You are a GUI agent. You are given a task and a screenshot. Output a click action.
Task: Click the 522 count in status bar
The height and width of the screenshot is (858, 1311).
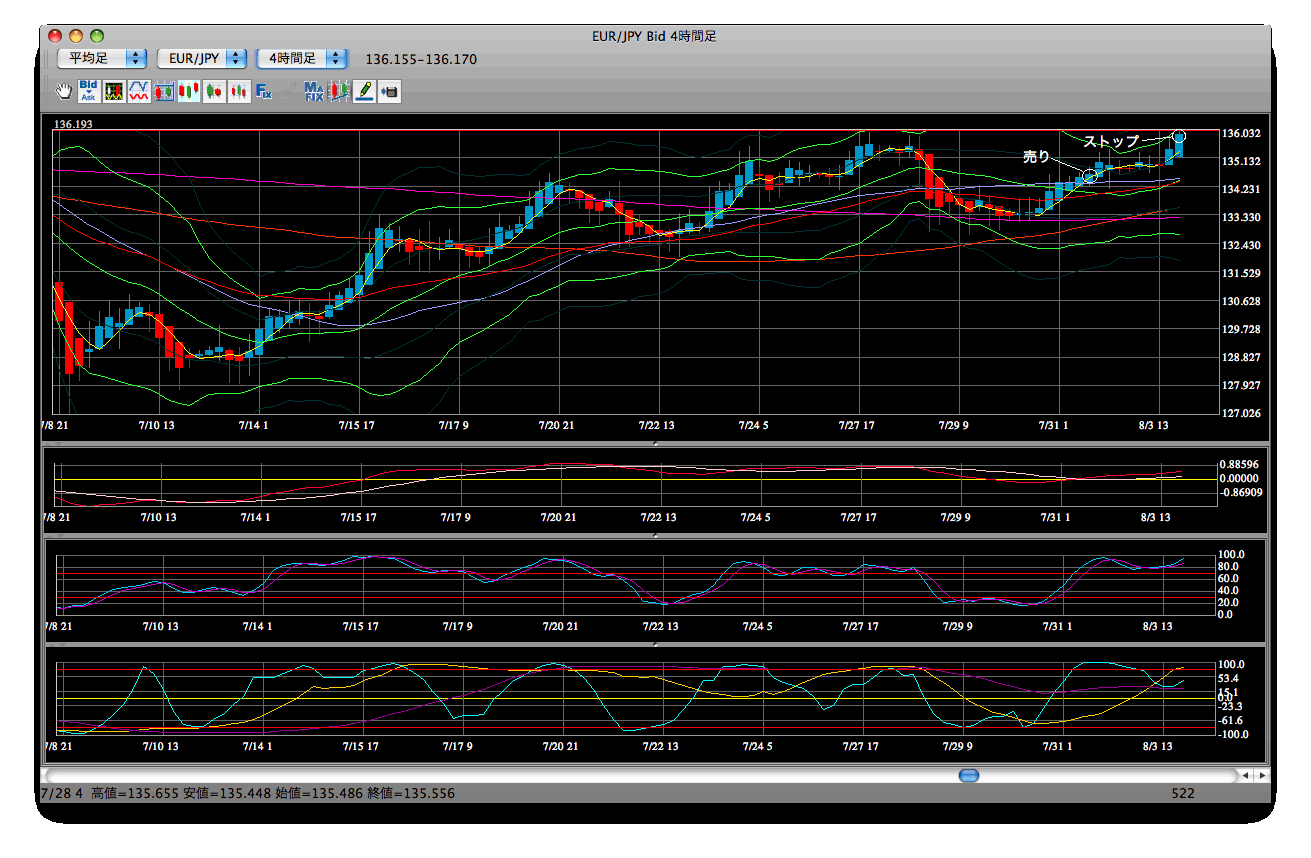[1183, 794]
